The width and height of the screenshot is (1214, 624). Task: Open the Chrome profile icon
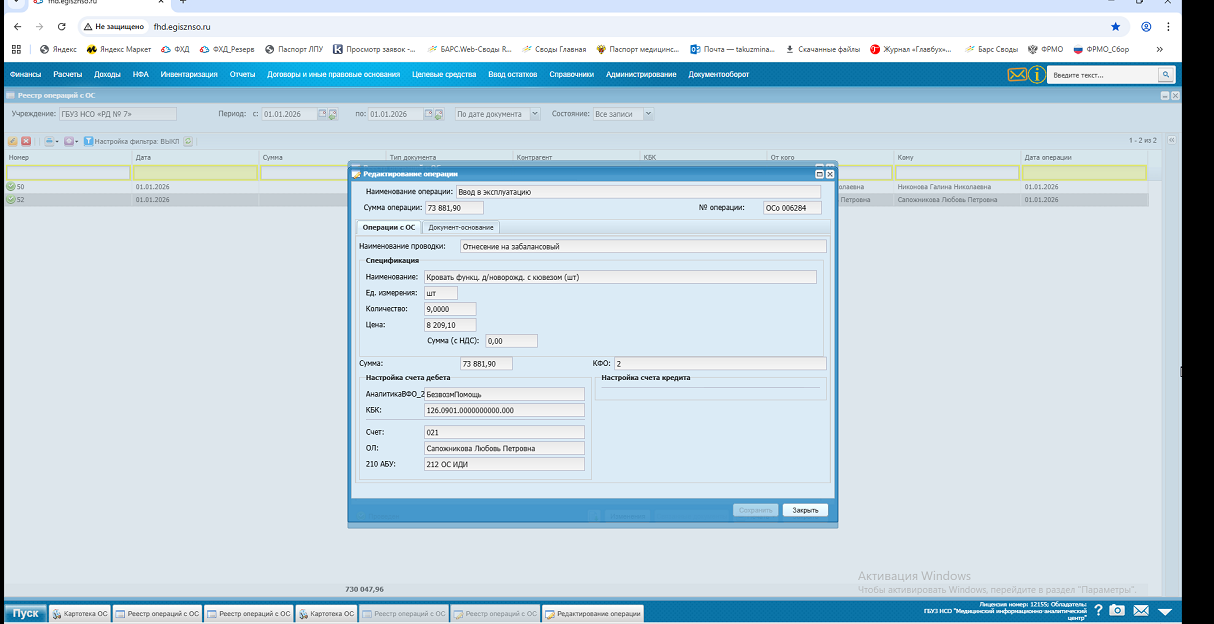click(x=1146, y=26)
